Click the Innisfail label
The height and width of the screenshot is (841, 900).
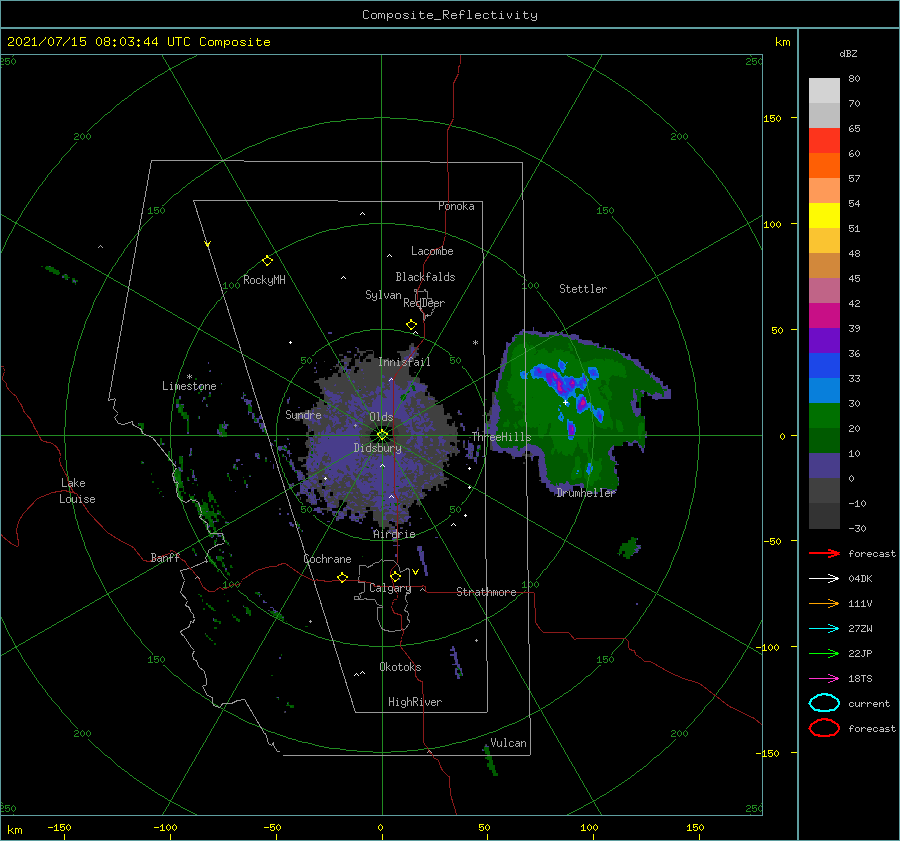[404, 362]
